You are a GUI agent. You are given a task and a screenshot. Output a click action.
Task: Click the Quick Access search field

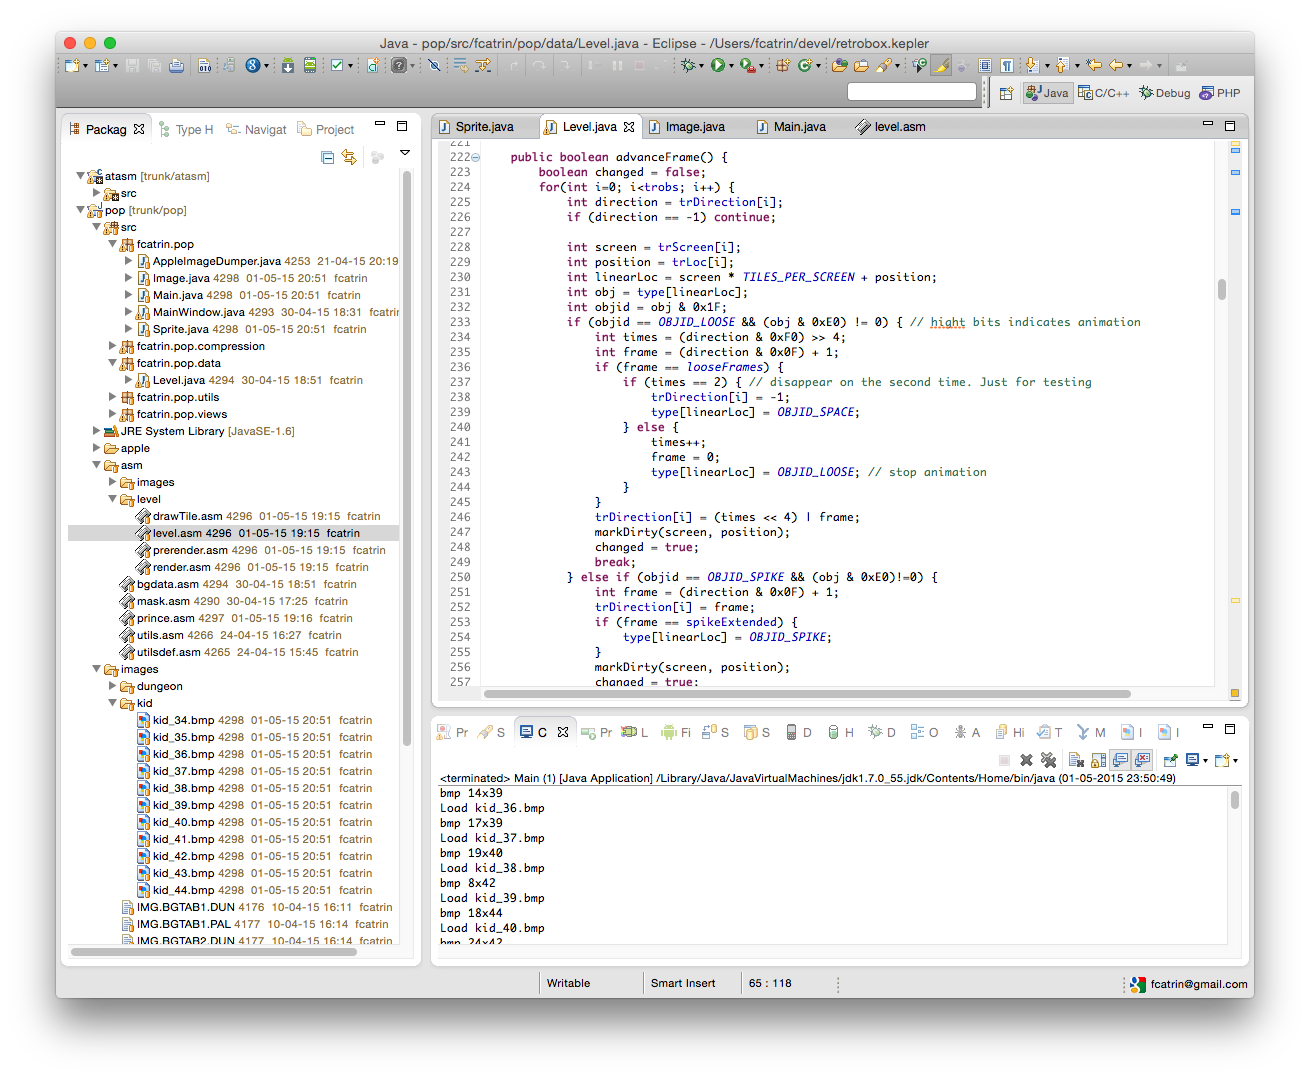point(911,92)
